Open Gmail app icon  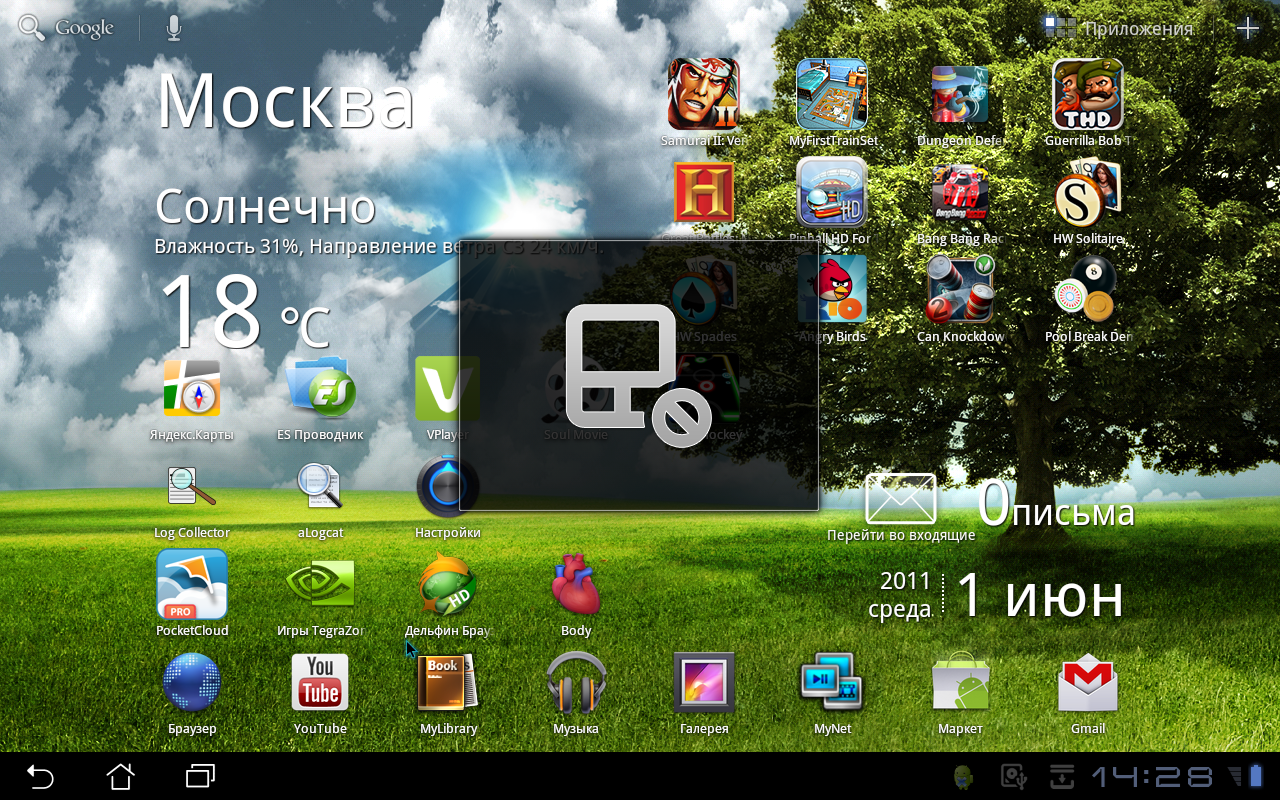click(1088, 683)
